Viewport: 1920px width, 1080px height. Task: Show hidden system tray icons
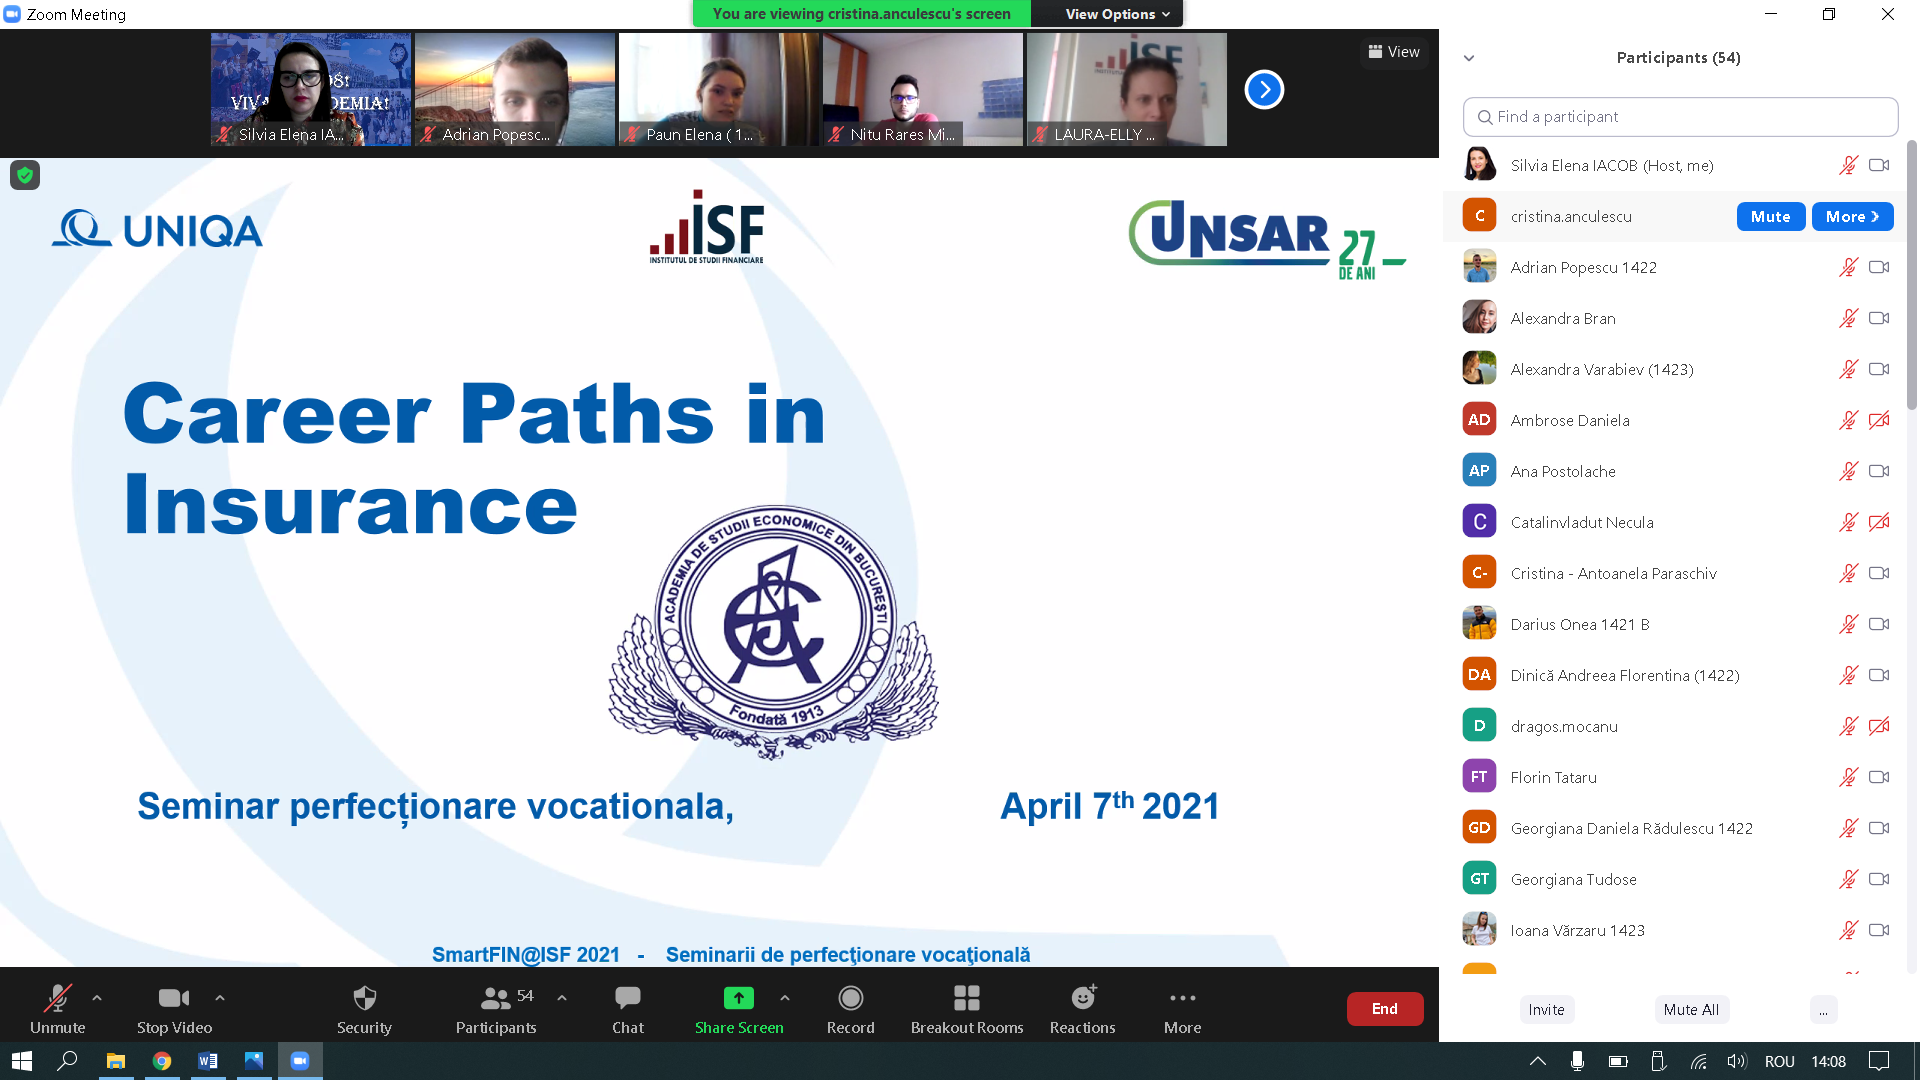[x=1538, y=1061]
